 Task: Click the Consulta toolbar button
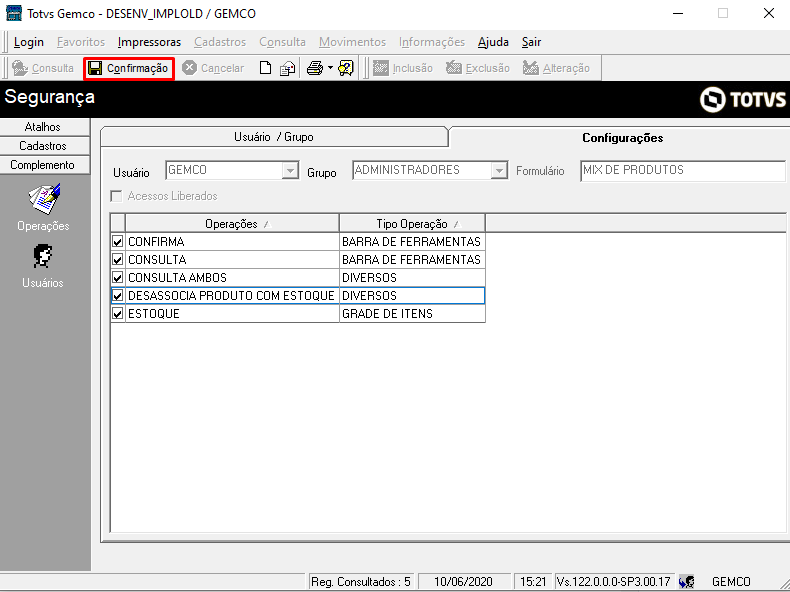[x=43, y=68]
